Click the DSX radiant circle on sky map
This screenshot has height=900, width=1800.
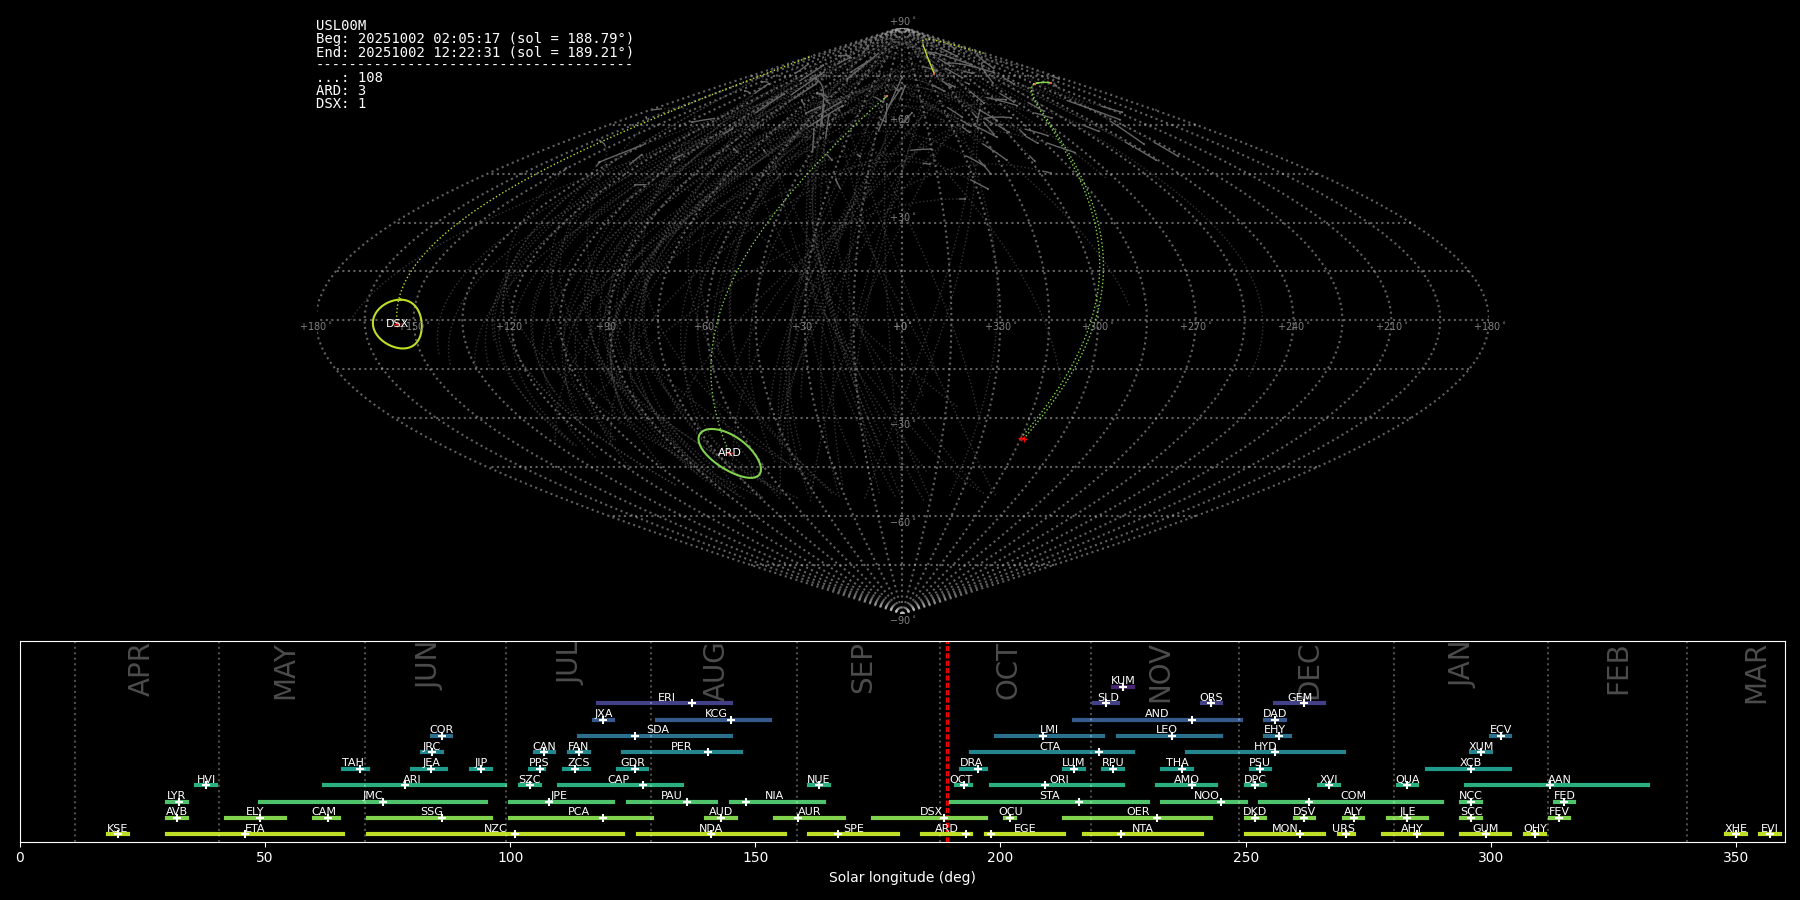coord(397,324)
